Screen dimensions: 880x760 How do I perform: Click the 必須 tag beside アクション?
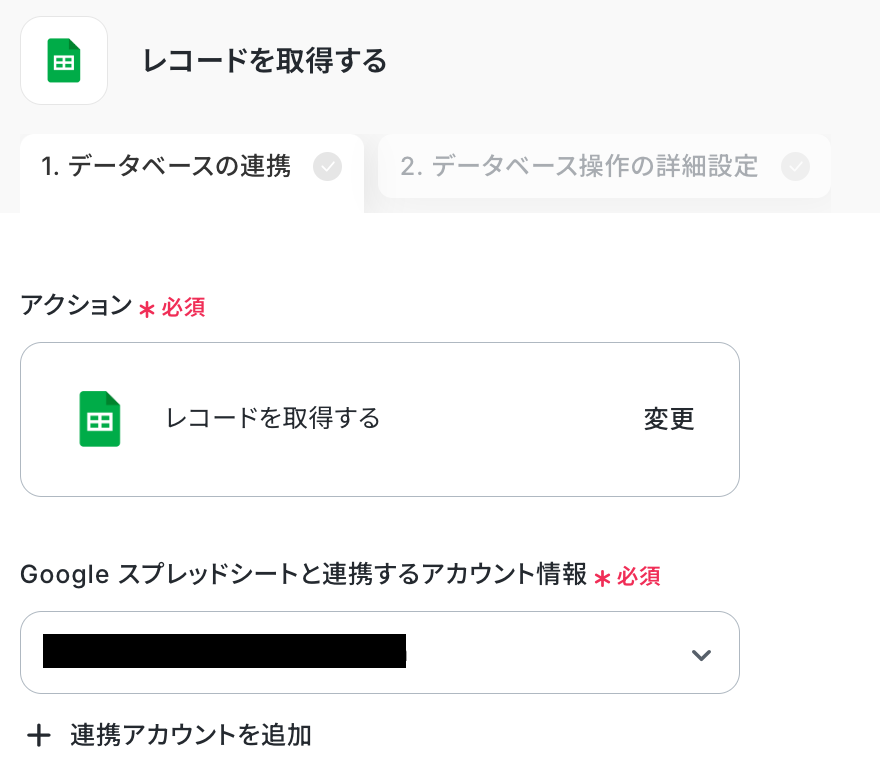coord(183,307)
